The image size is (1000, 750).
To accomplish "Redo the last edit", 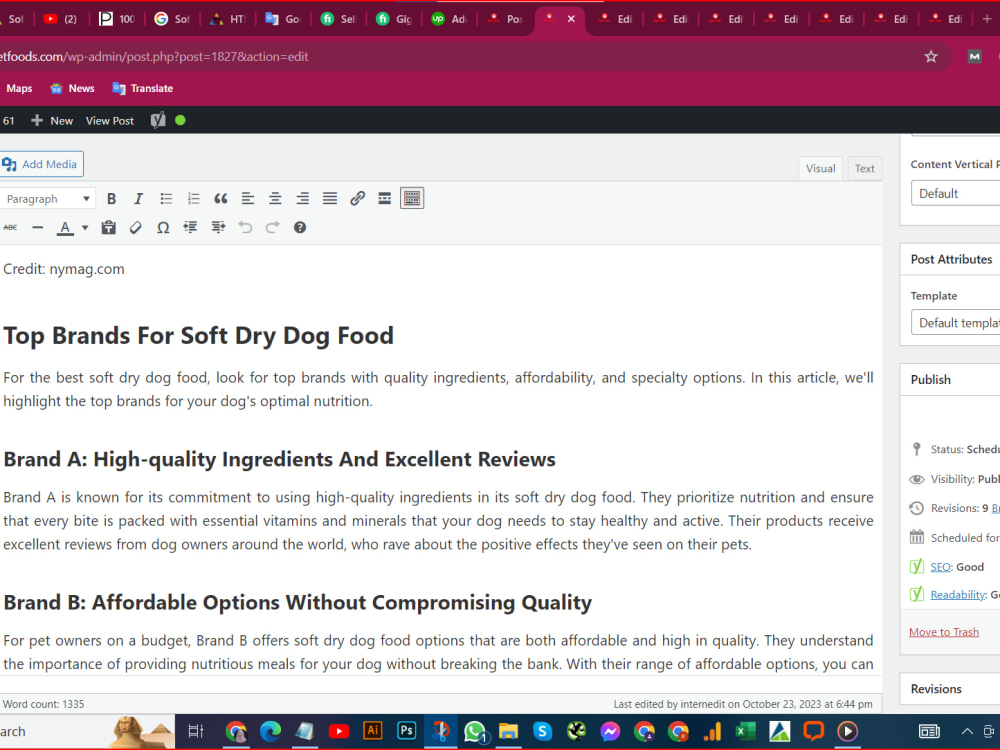I will click(x=273, y=227).
